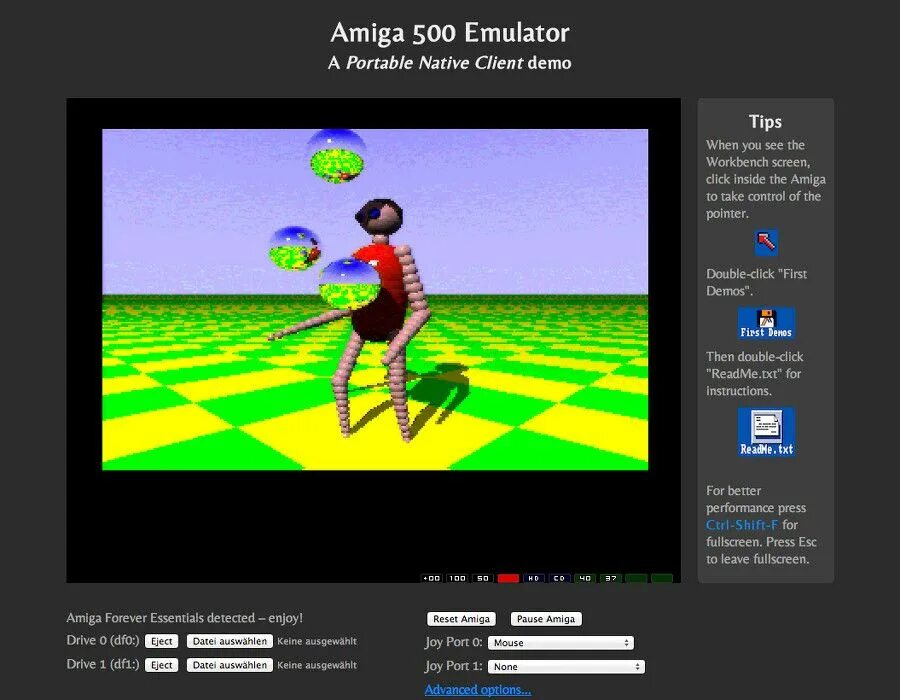900x700 pixels.
Task: Click the Pause Amiga button
Action: 546,619
